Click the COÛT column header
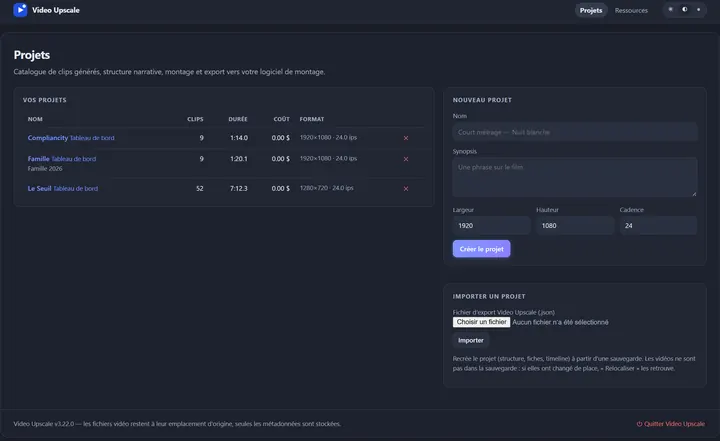 click(x=281, y=119)
